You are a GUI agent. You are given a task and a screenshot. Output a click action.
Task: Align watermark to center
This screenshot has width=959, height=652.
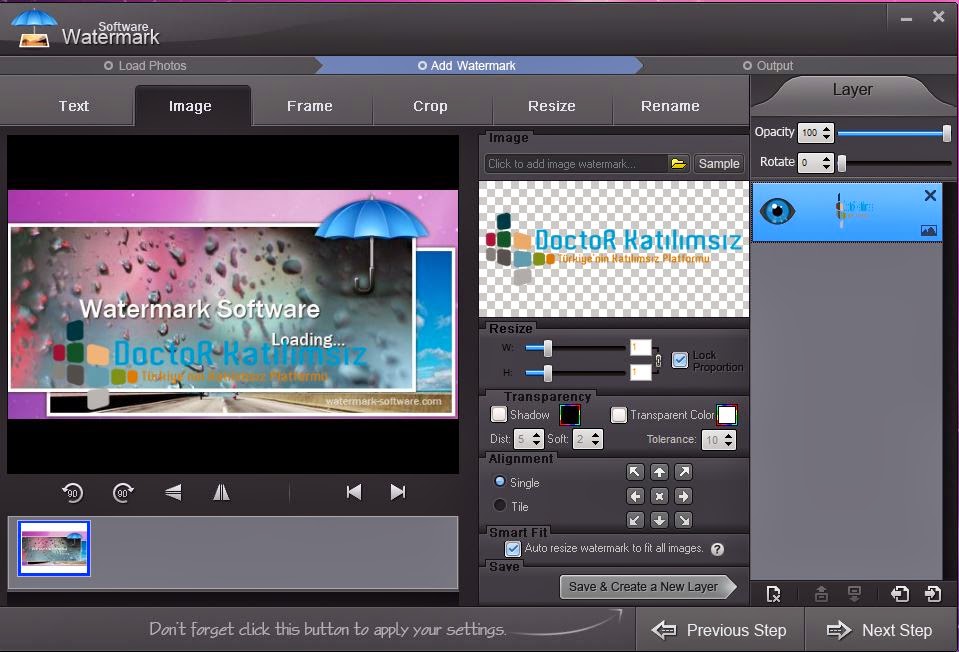[x=659, y=496]
